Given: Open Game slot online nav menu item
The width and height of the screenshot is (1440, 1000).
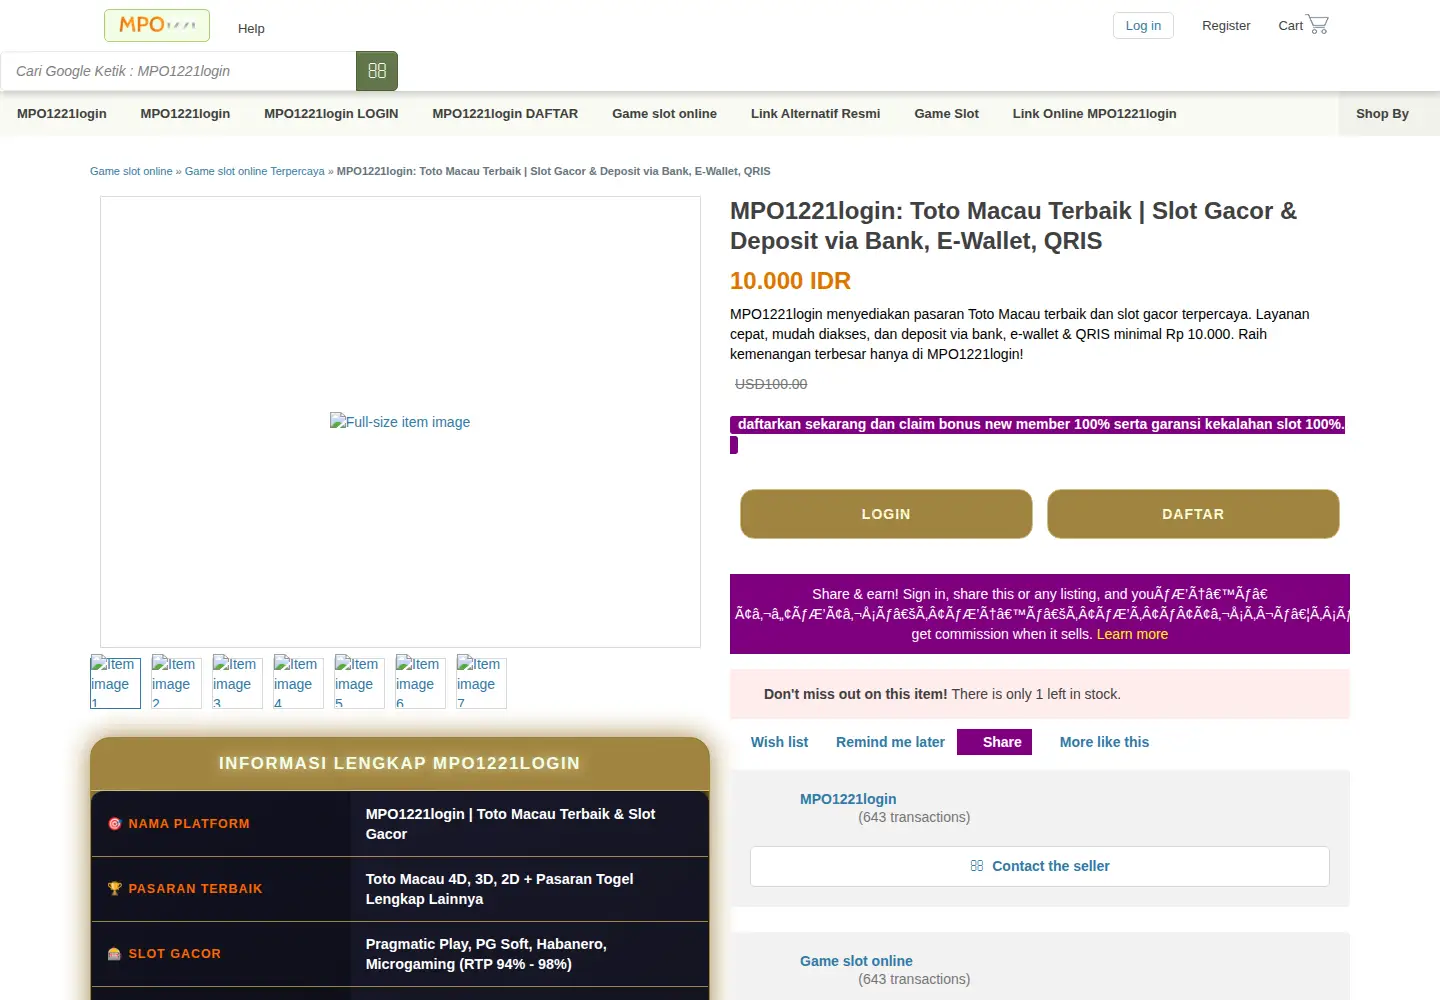Looking at the screenshot, I should (x=664, y=114).
